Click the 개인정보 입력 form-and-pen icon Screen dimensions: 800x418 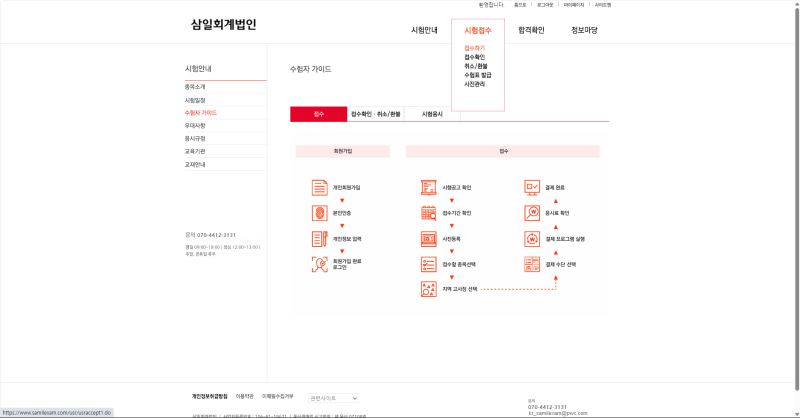point(320,239)
